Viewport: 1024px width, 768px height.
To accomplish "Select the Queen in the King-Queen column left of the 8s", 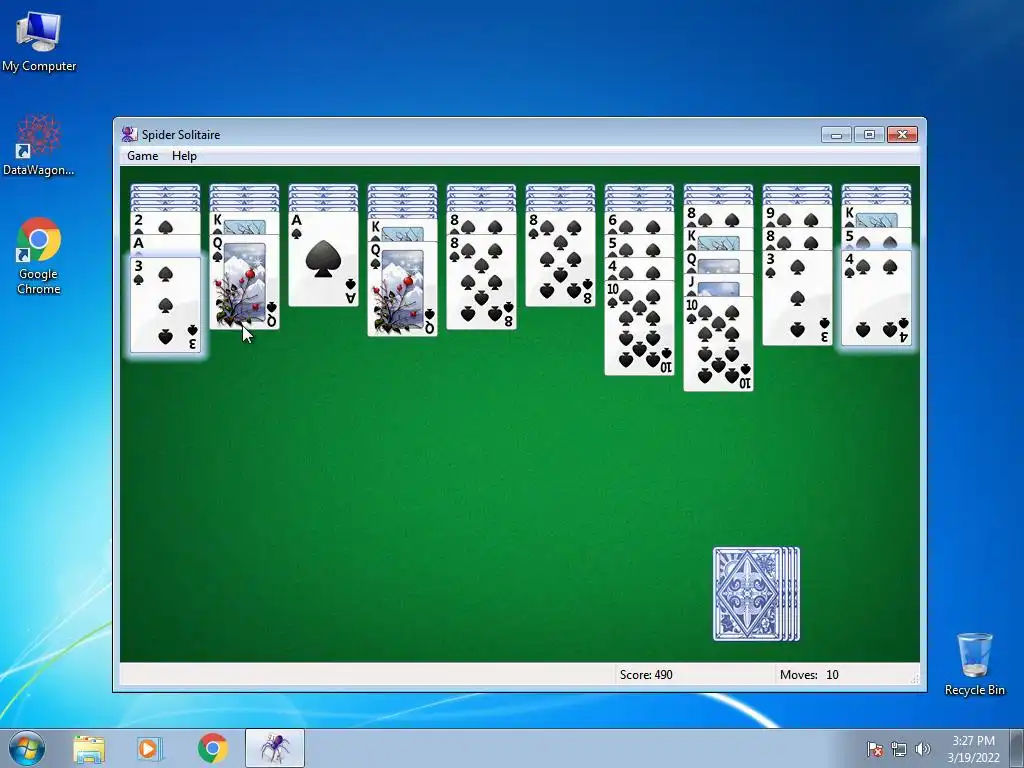I will (402, 289).
